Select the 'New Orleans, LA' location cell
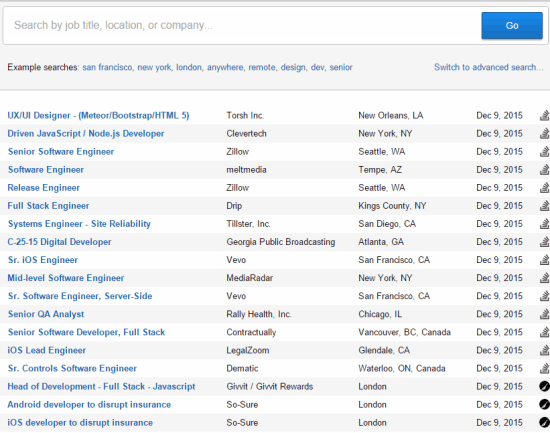Image resolution: width=550 pixels, height=433 pixels. (391, 115)
